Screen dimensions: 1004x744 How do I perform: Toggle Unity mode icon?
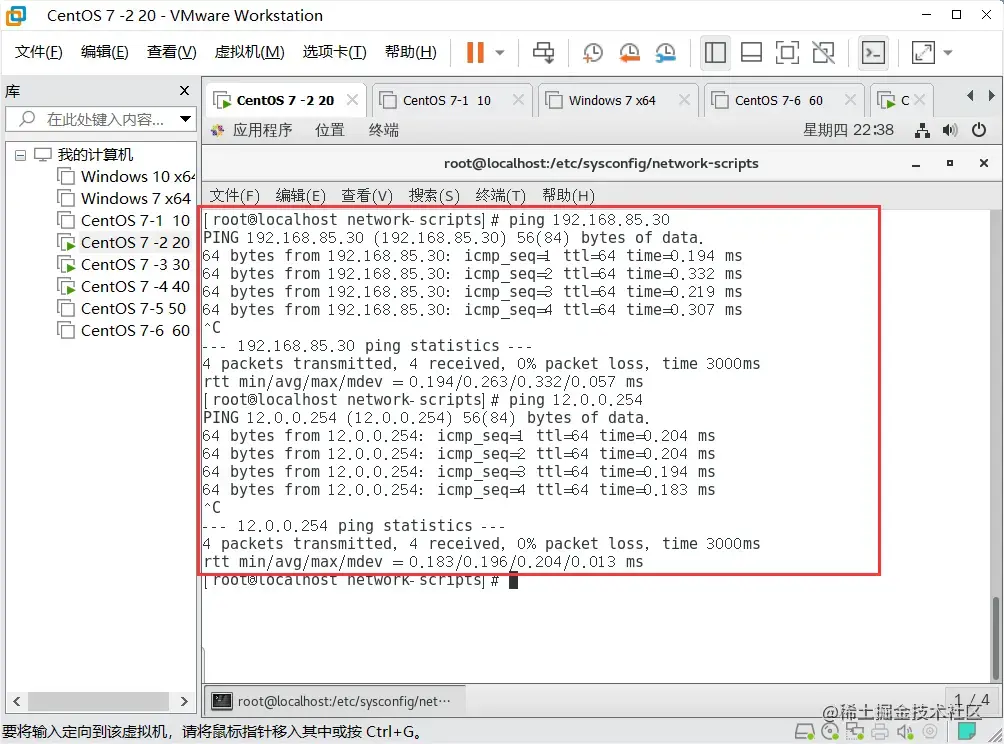[823, 53]
